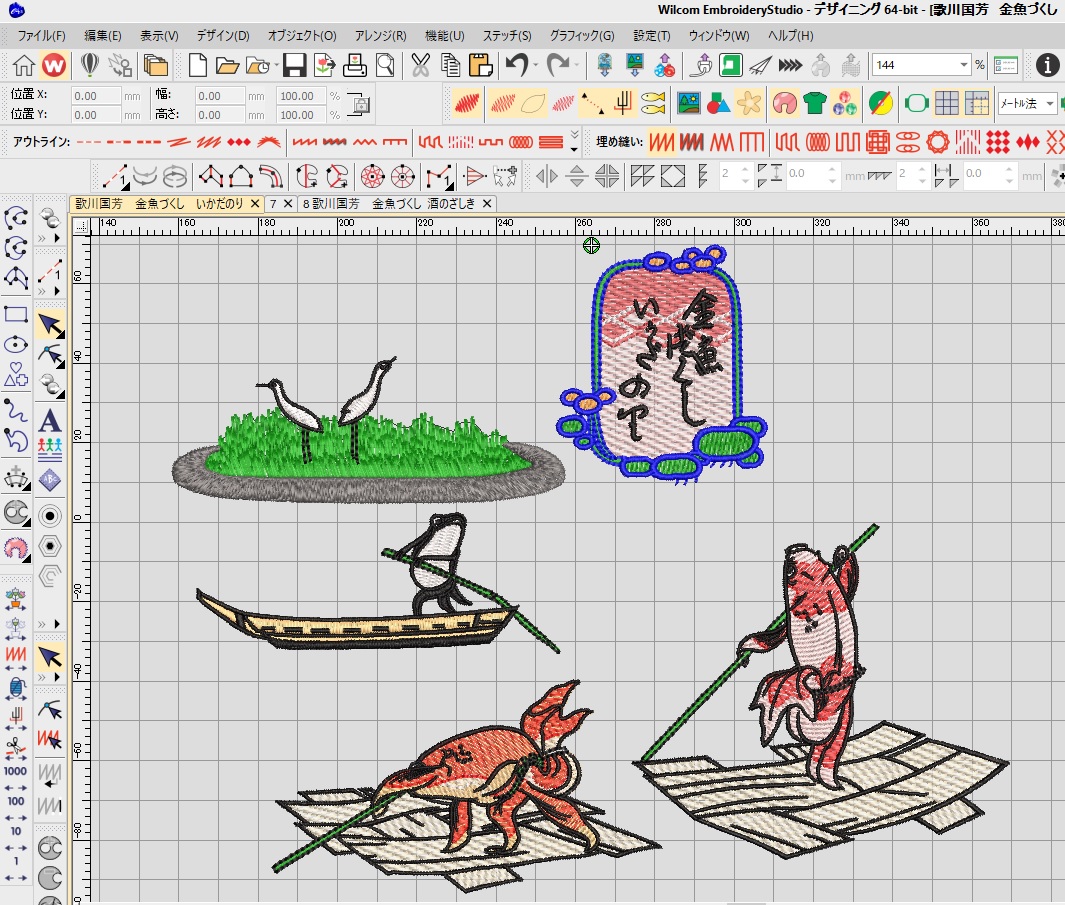
Task: Undo the last action
Action: pos(517,65)
